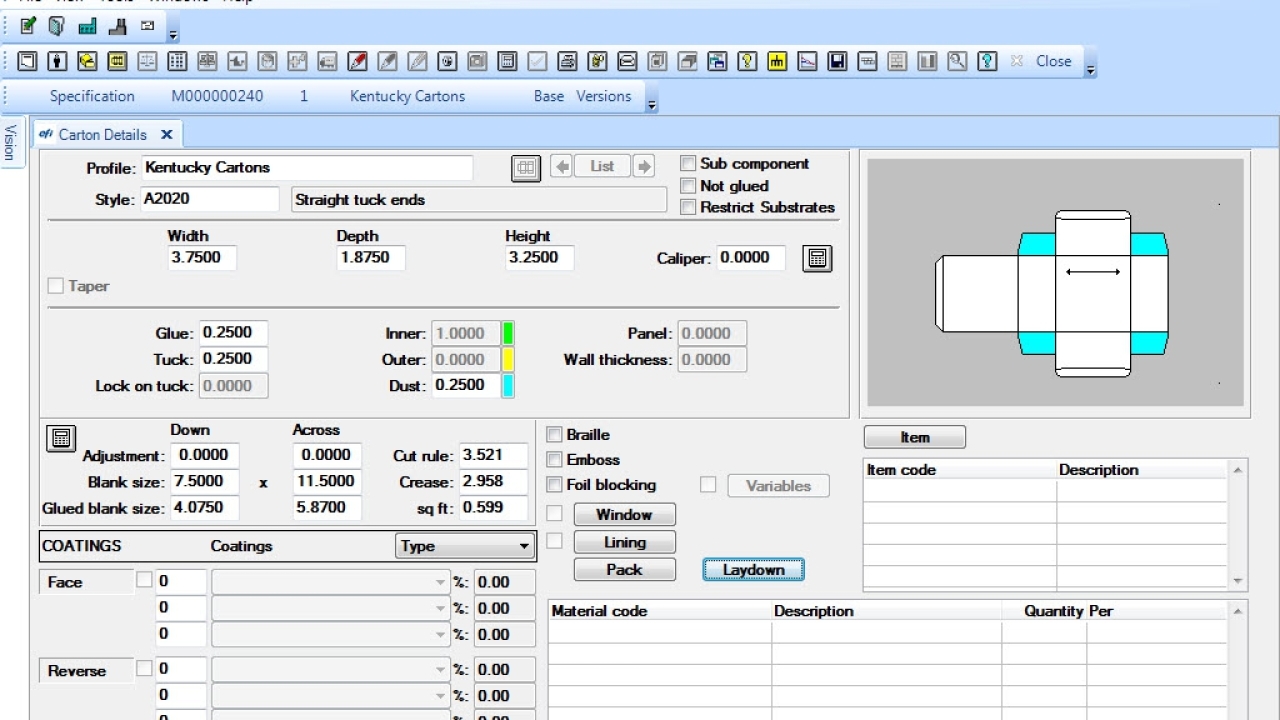Toggle the Face coating checkbox
1280x720 pixels.
(x=144, y=579)
